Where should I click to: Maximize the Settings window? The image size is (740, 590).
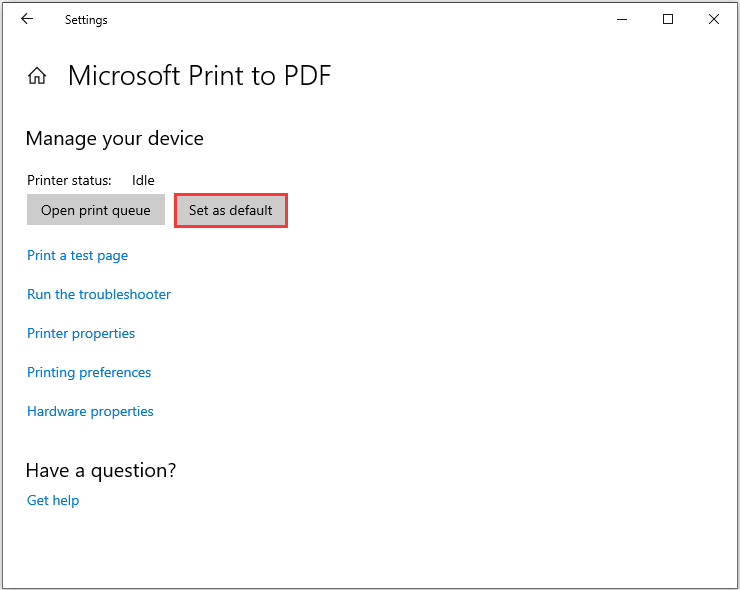tap(668, 19)
